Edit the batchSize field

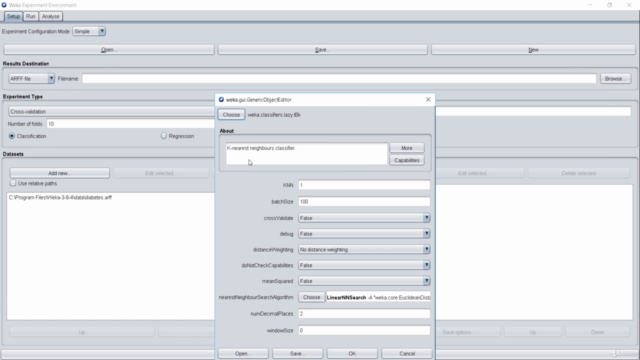[x=364, y=202]
